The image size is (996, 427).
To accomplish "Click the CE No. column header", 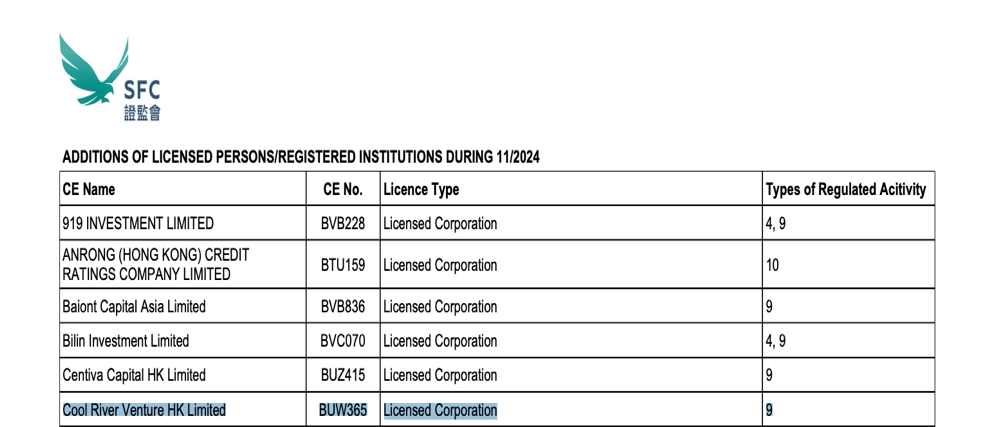I will click(343, 189).
